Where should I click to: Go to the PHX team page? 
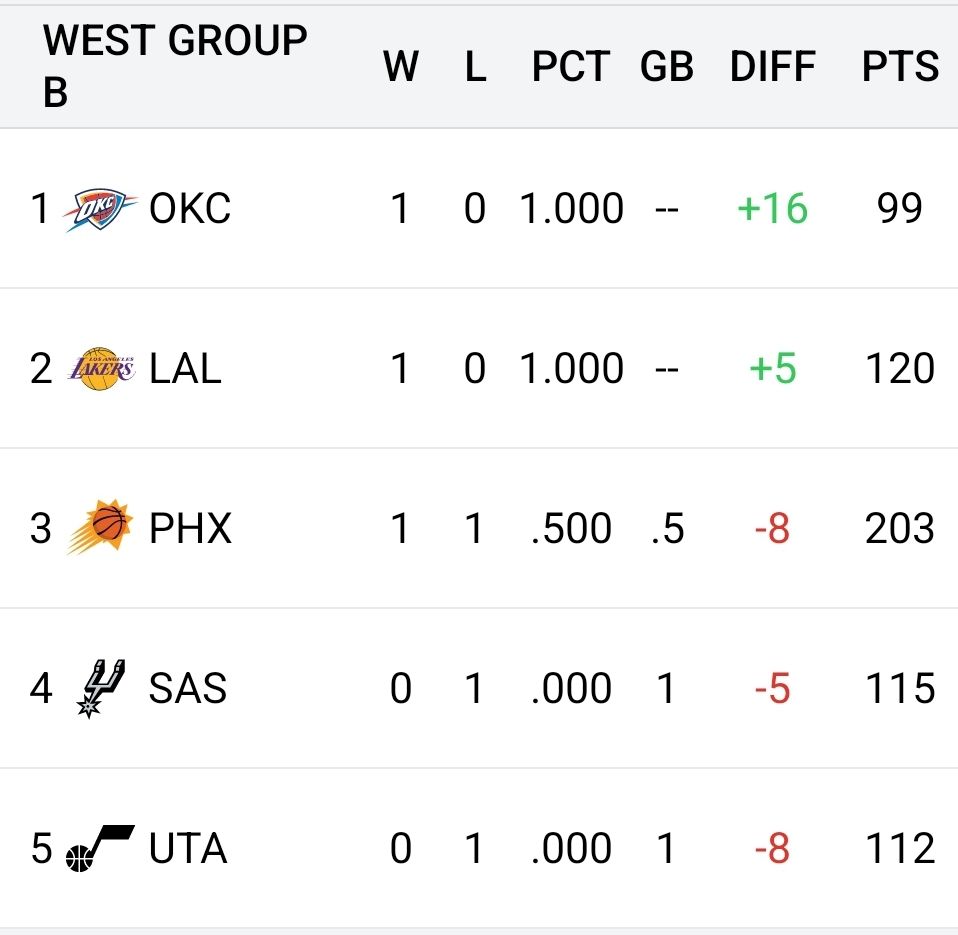click(190, 528)
